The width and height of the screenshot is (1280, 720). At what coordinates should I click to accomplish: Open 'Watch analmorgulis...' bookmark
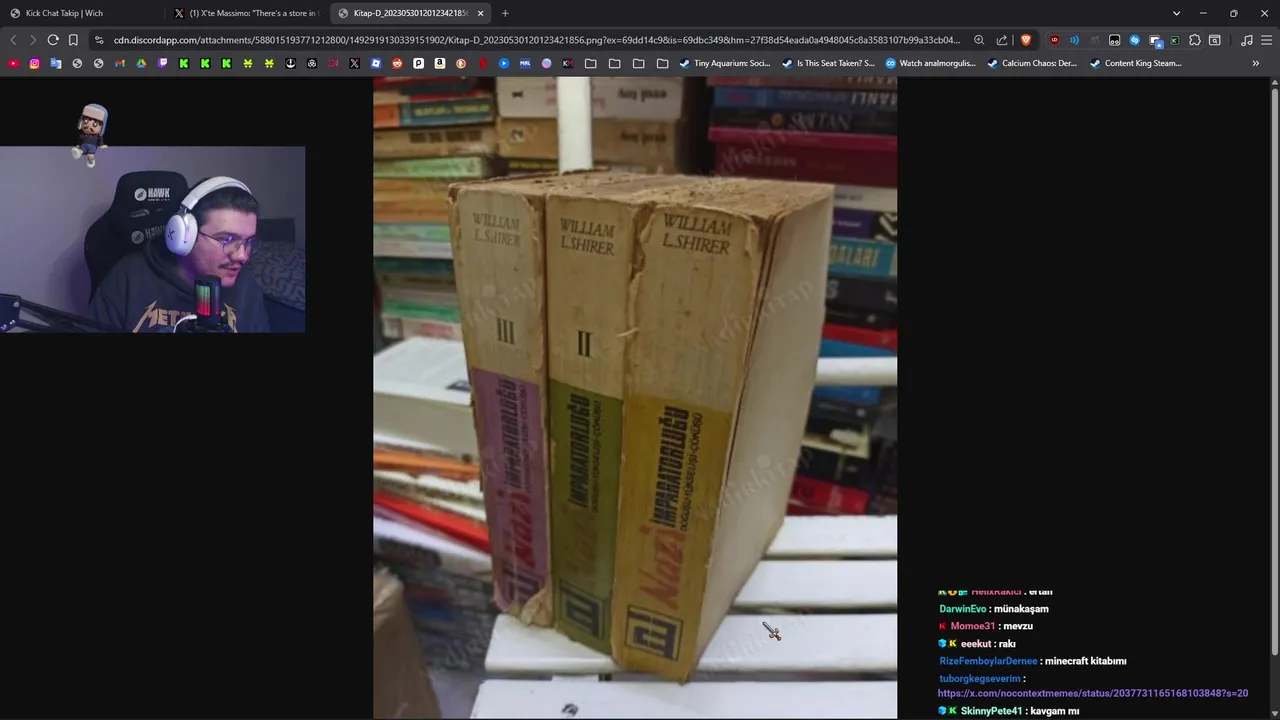[x=930, y=63]
